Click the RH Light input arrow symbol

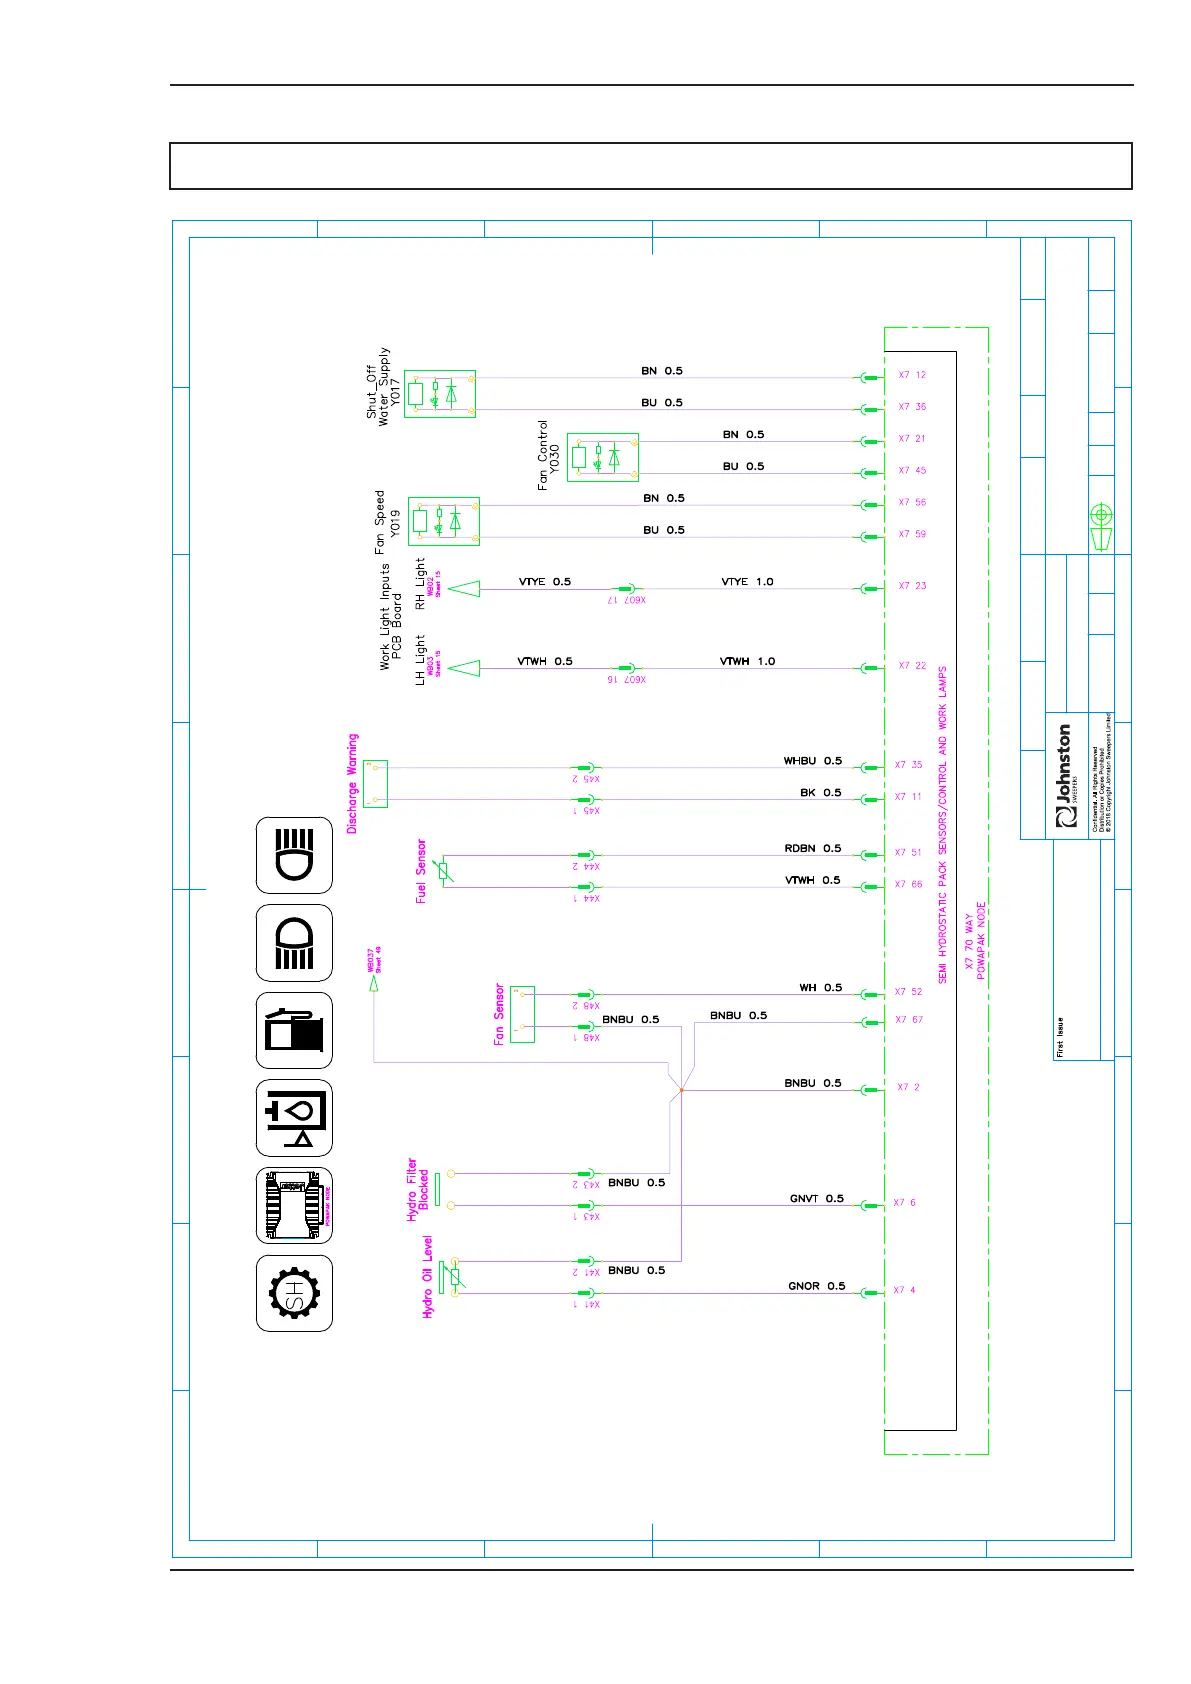tap(464, 589)
